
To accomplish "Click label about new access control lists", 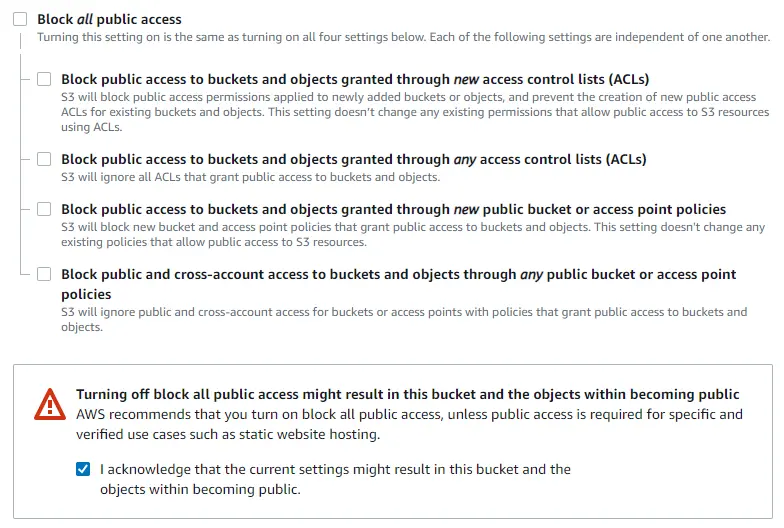I will point(355,79).
